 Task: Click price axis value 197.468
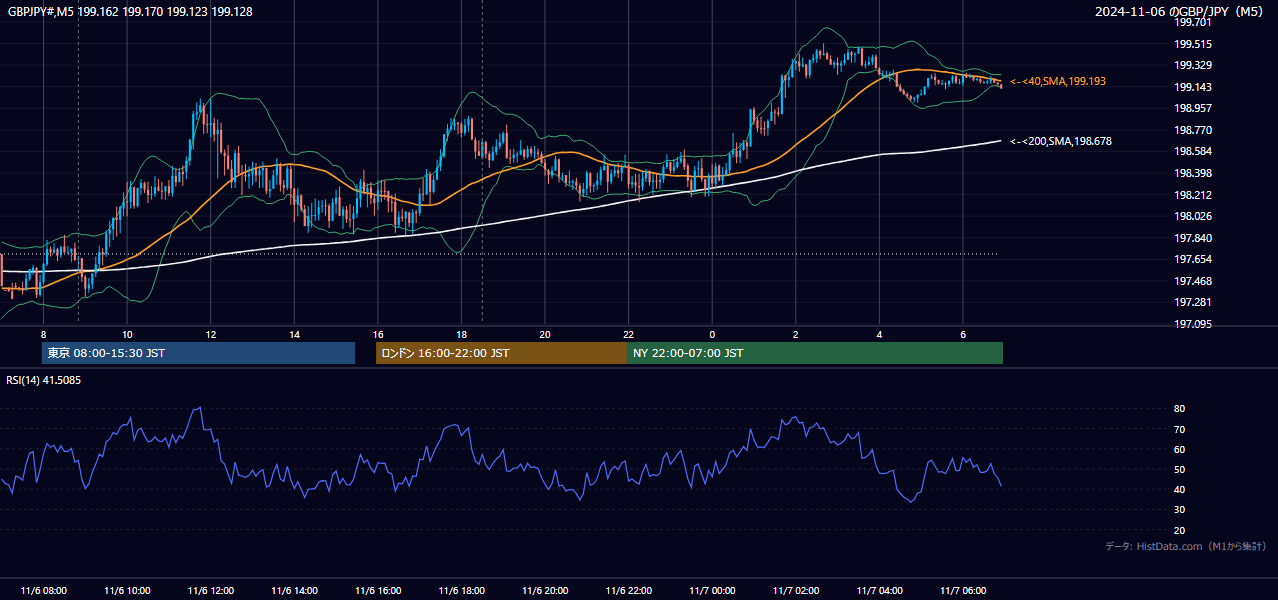pos(1193,281)
